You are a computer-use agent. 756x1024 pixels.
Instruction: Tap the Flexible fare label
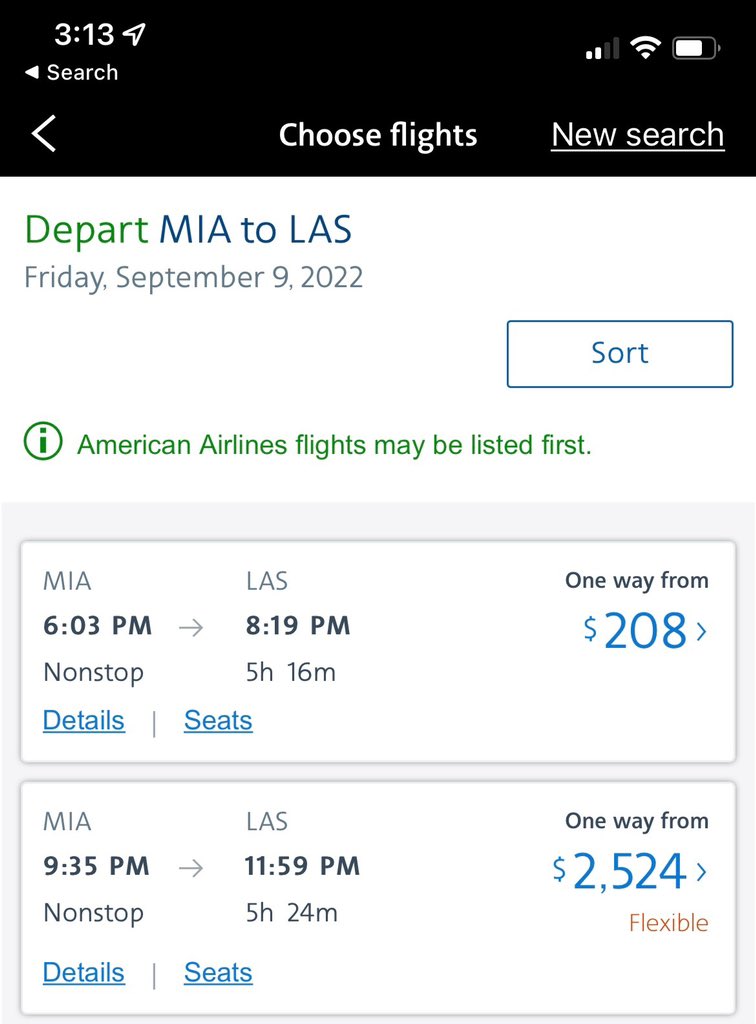(668, 923)
